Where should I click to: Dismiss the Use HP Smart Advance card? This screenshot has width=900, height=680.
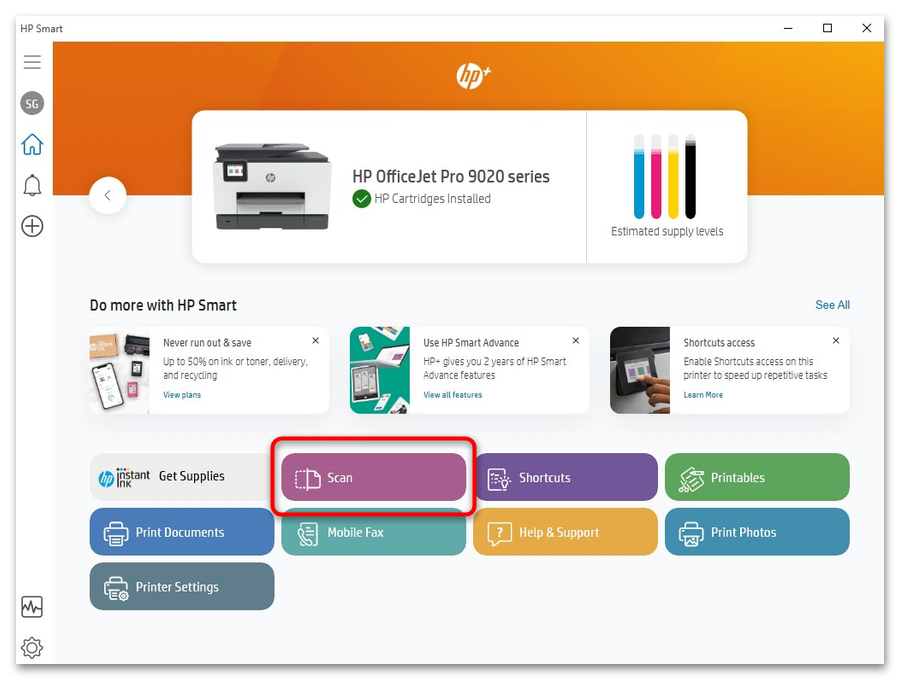tap(576, 341)
